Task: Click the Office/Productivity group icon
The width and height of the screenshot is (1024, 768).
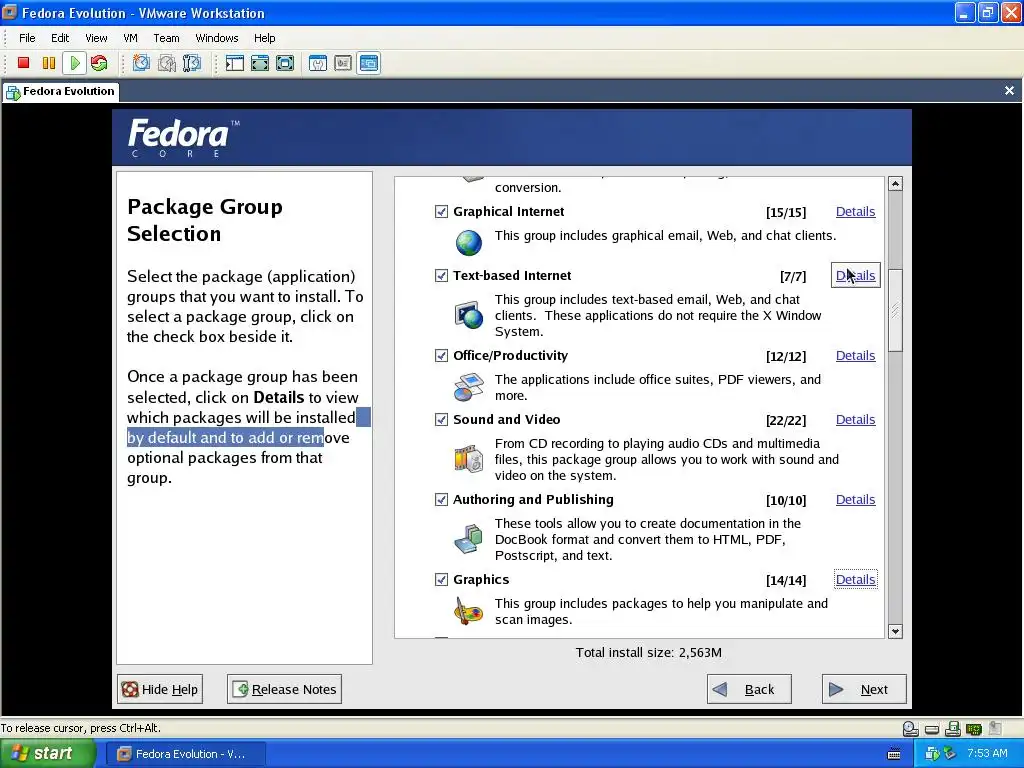Action: (x=469, y=387)
